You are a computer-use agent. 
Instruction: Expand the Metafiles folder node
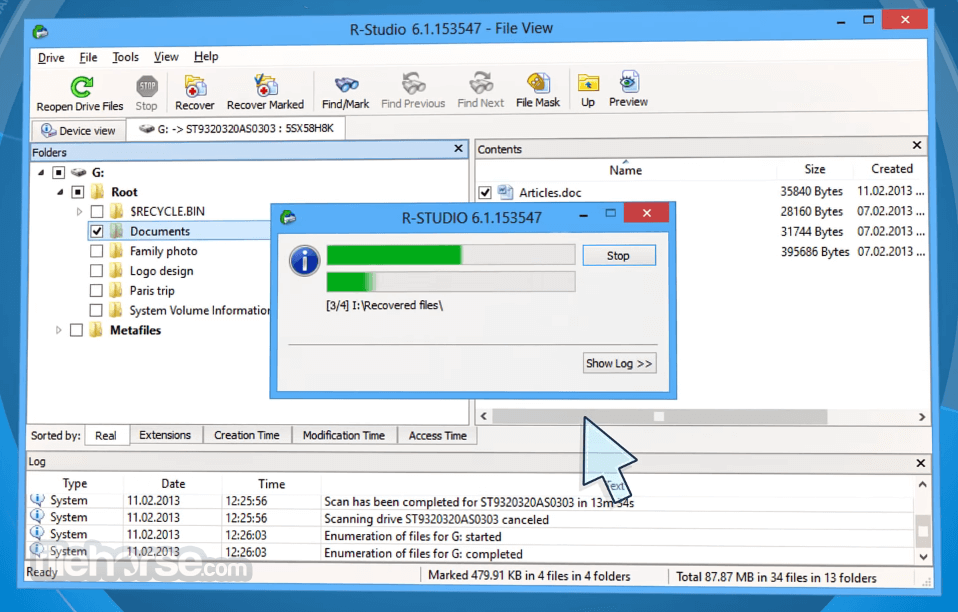(x=59, y=330)
